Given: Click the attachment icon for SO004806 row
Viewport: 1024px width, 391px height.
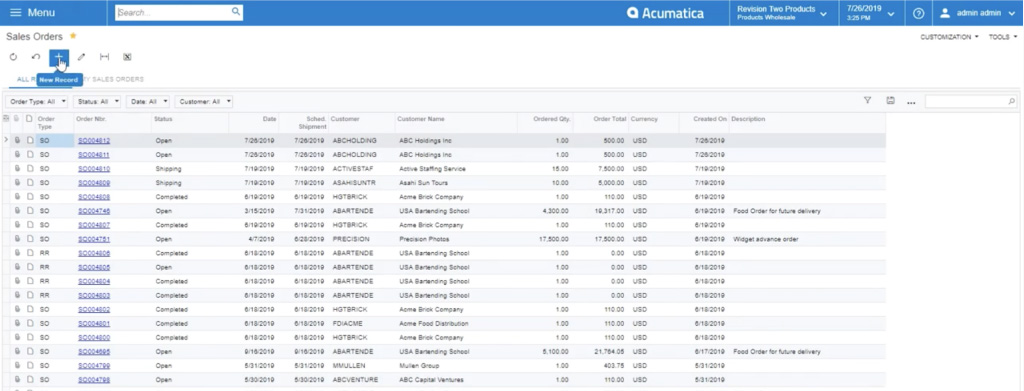Looking at the screenshot, I should [x=18, y=253].
